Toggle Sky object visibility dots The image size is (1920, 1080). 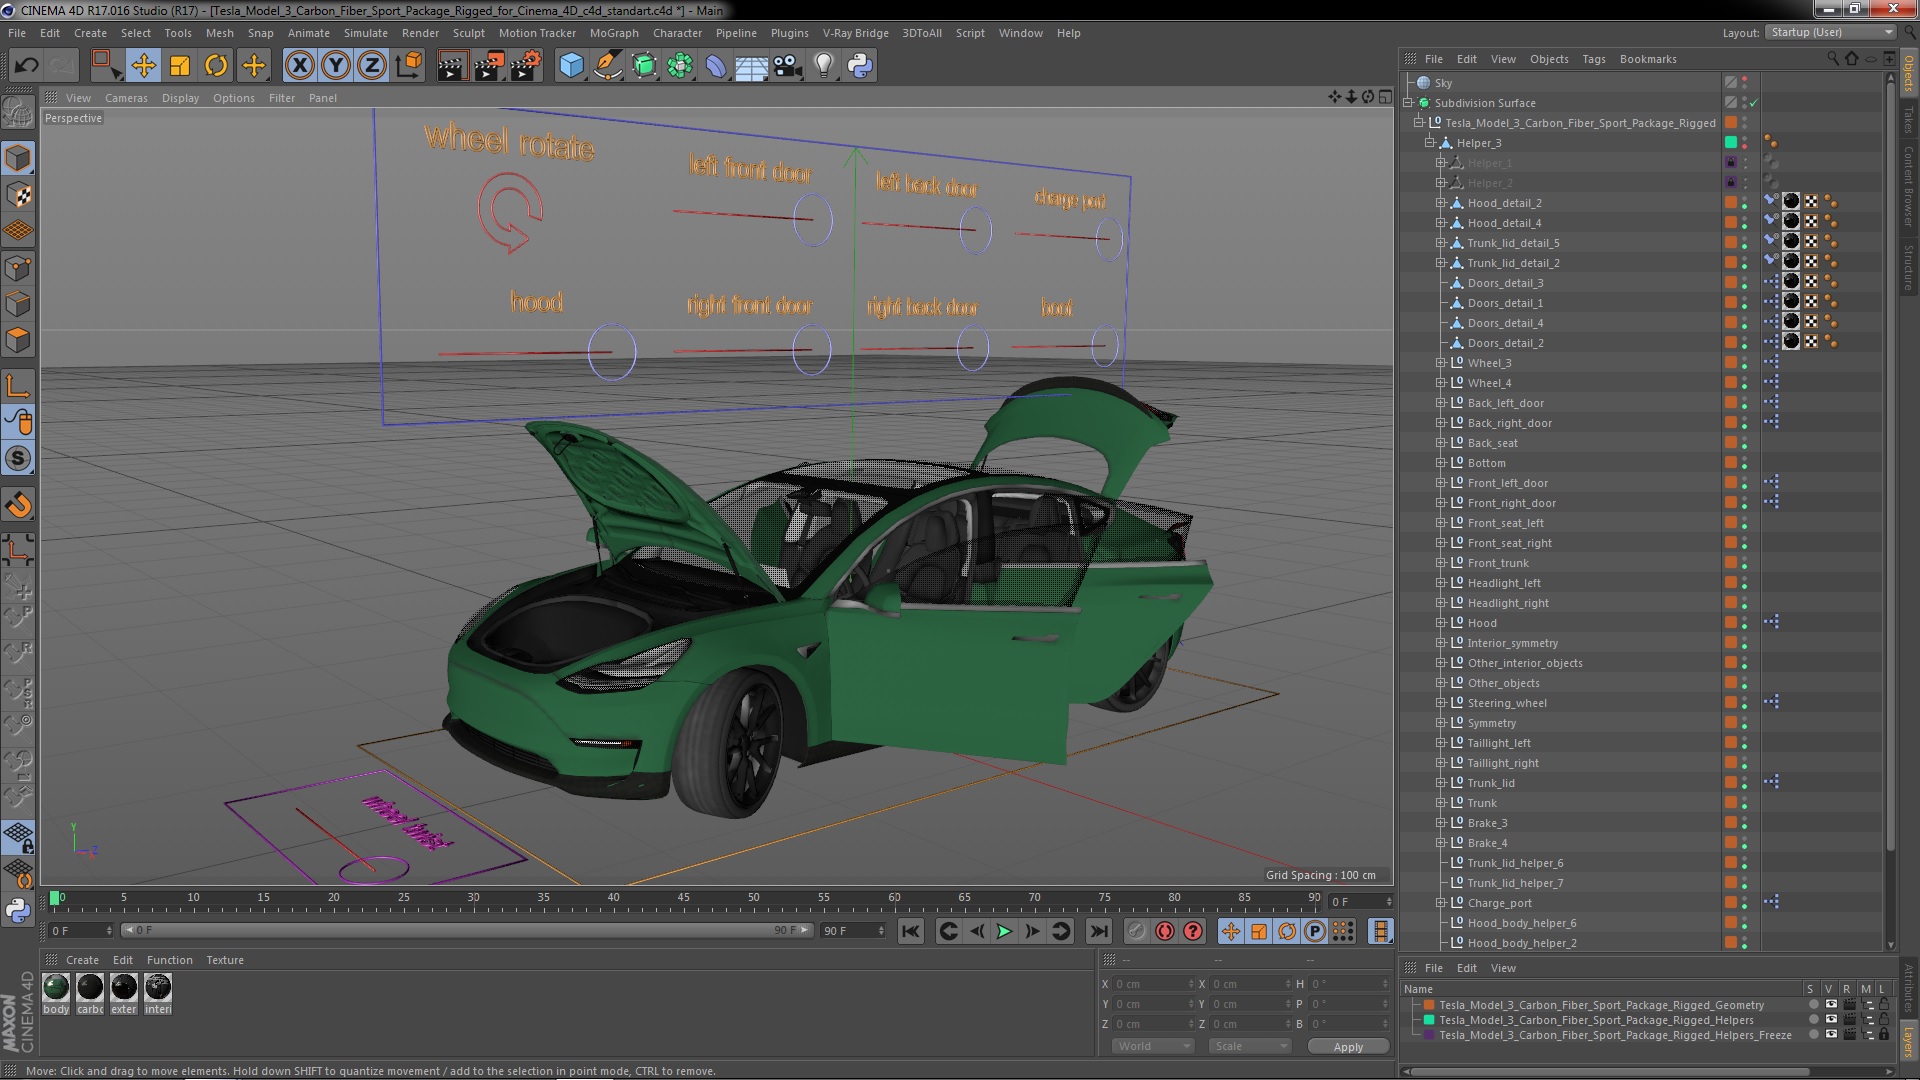point(1745,83)
